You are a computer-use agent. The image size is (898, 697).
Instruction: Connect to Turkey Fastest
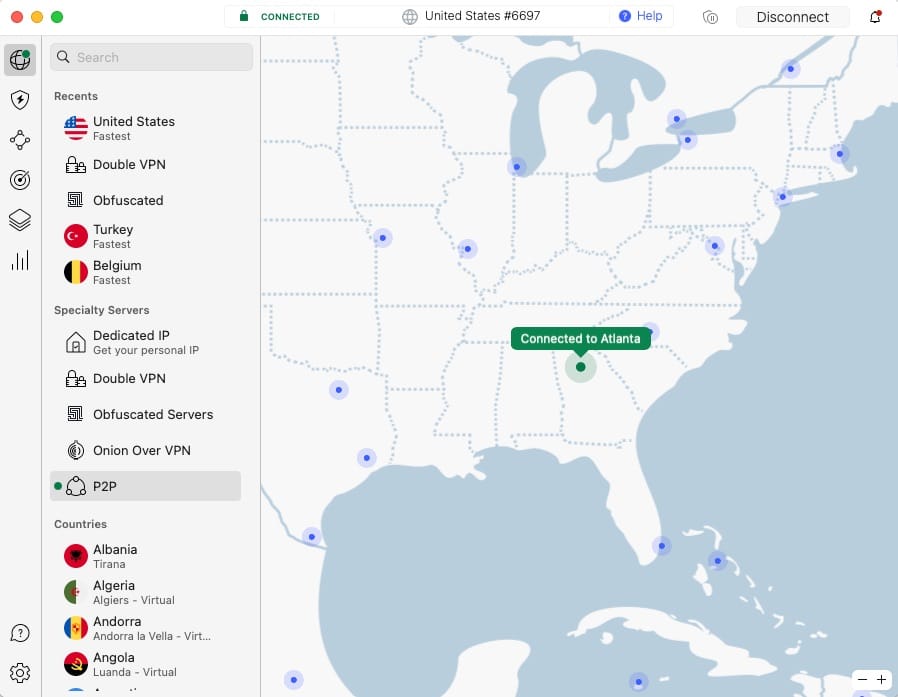[146, 236]
